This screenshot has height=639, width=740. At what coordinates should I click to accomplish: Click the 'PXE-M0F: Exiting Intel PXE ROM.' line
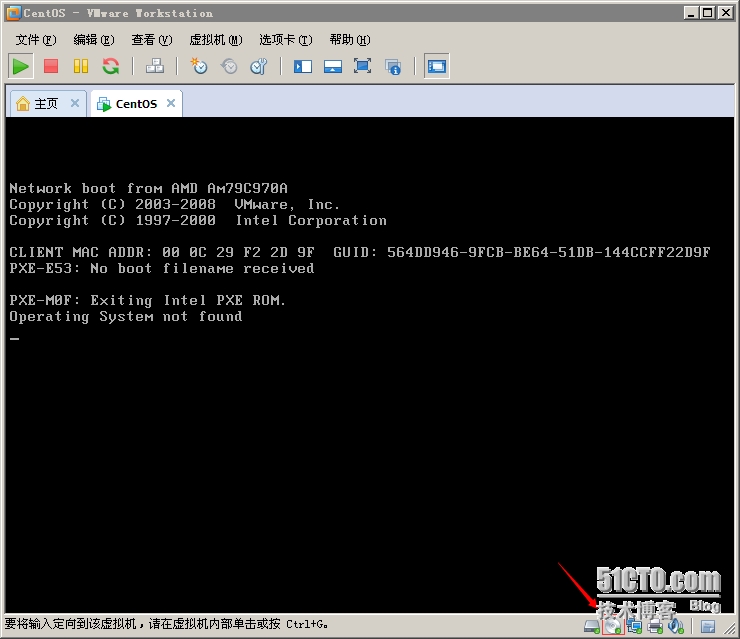pyautogui.click(x=147, y=300)
